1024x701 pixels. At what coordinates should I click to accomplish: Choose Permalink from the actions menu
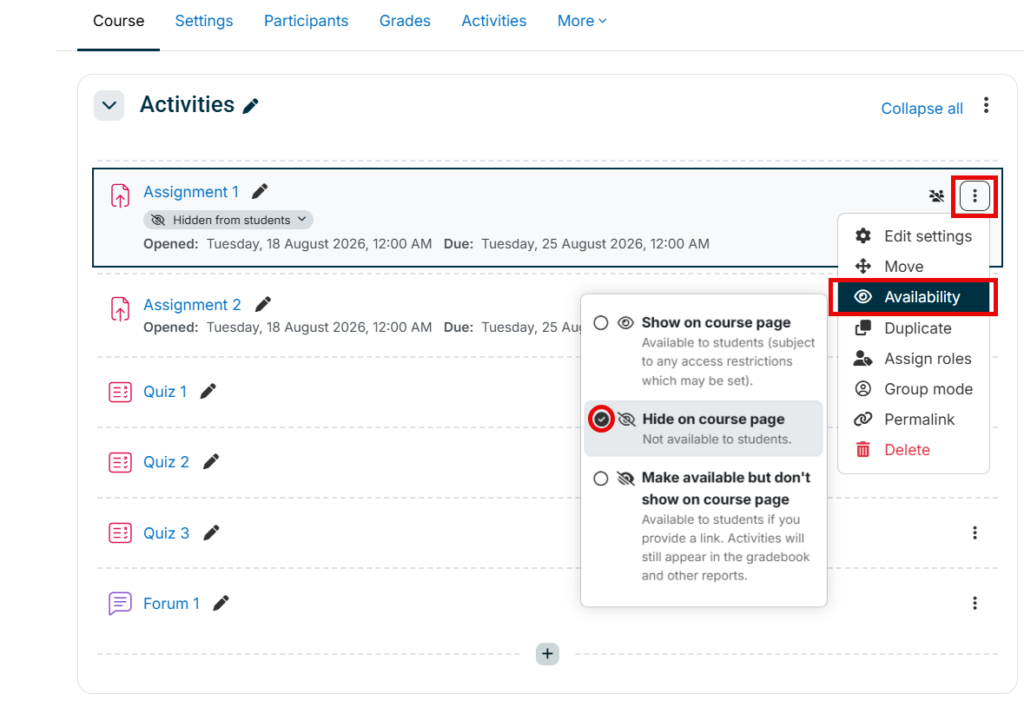913,419
